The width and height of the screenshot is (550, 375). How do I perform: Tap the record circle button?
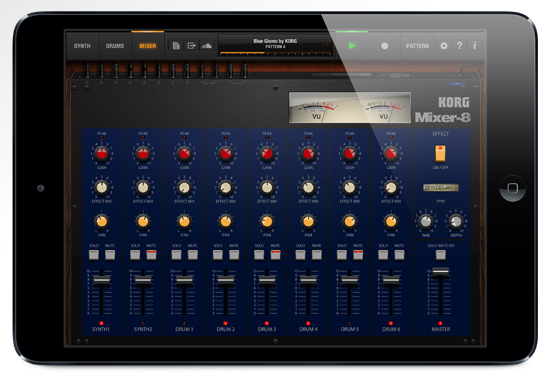[384, 46]
